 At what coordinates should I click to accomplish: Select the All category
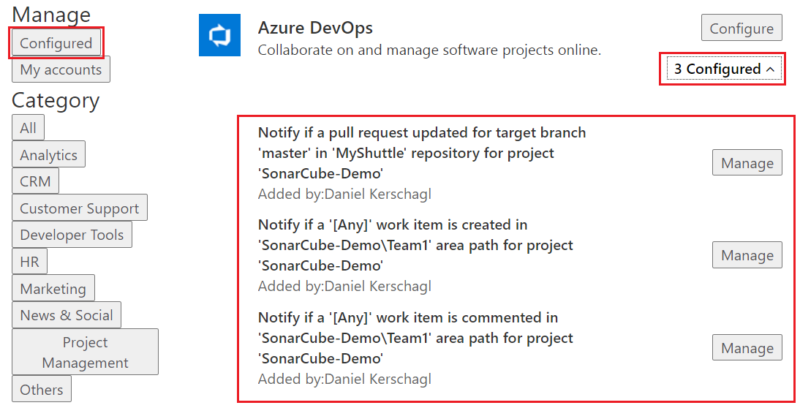[x=28, y=128]
